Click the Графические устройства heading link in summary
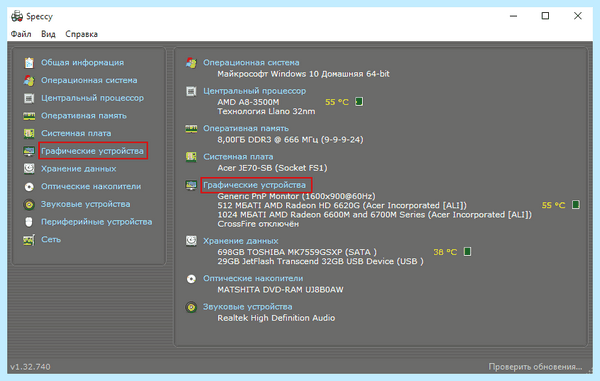Image resolution: width=600 pixels, height=381 pixels. pyautogui.click(x=254, y=185)
